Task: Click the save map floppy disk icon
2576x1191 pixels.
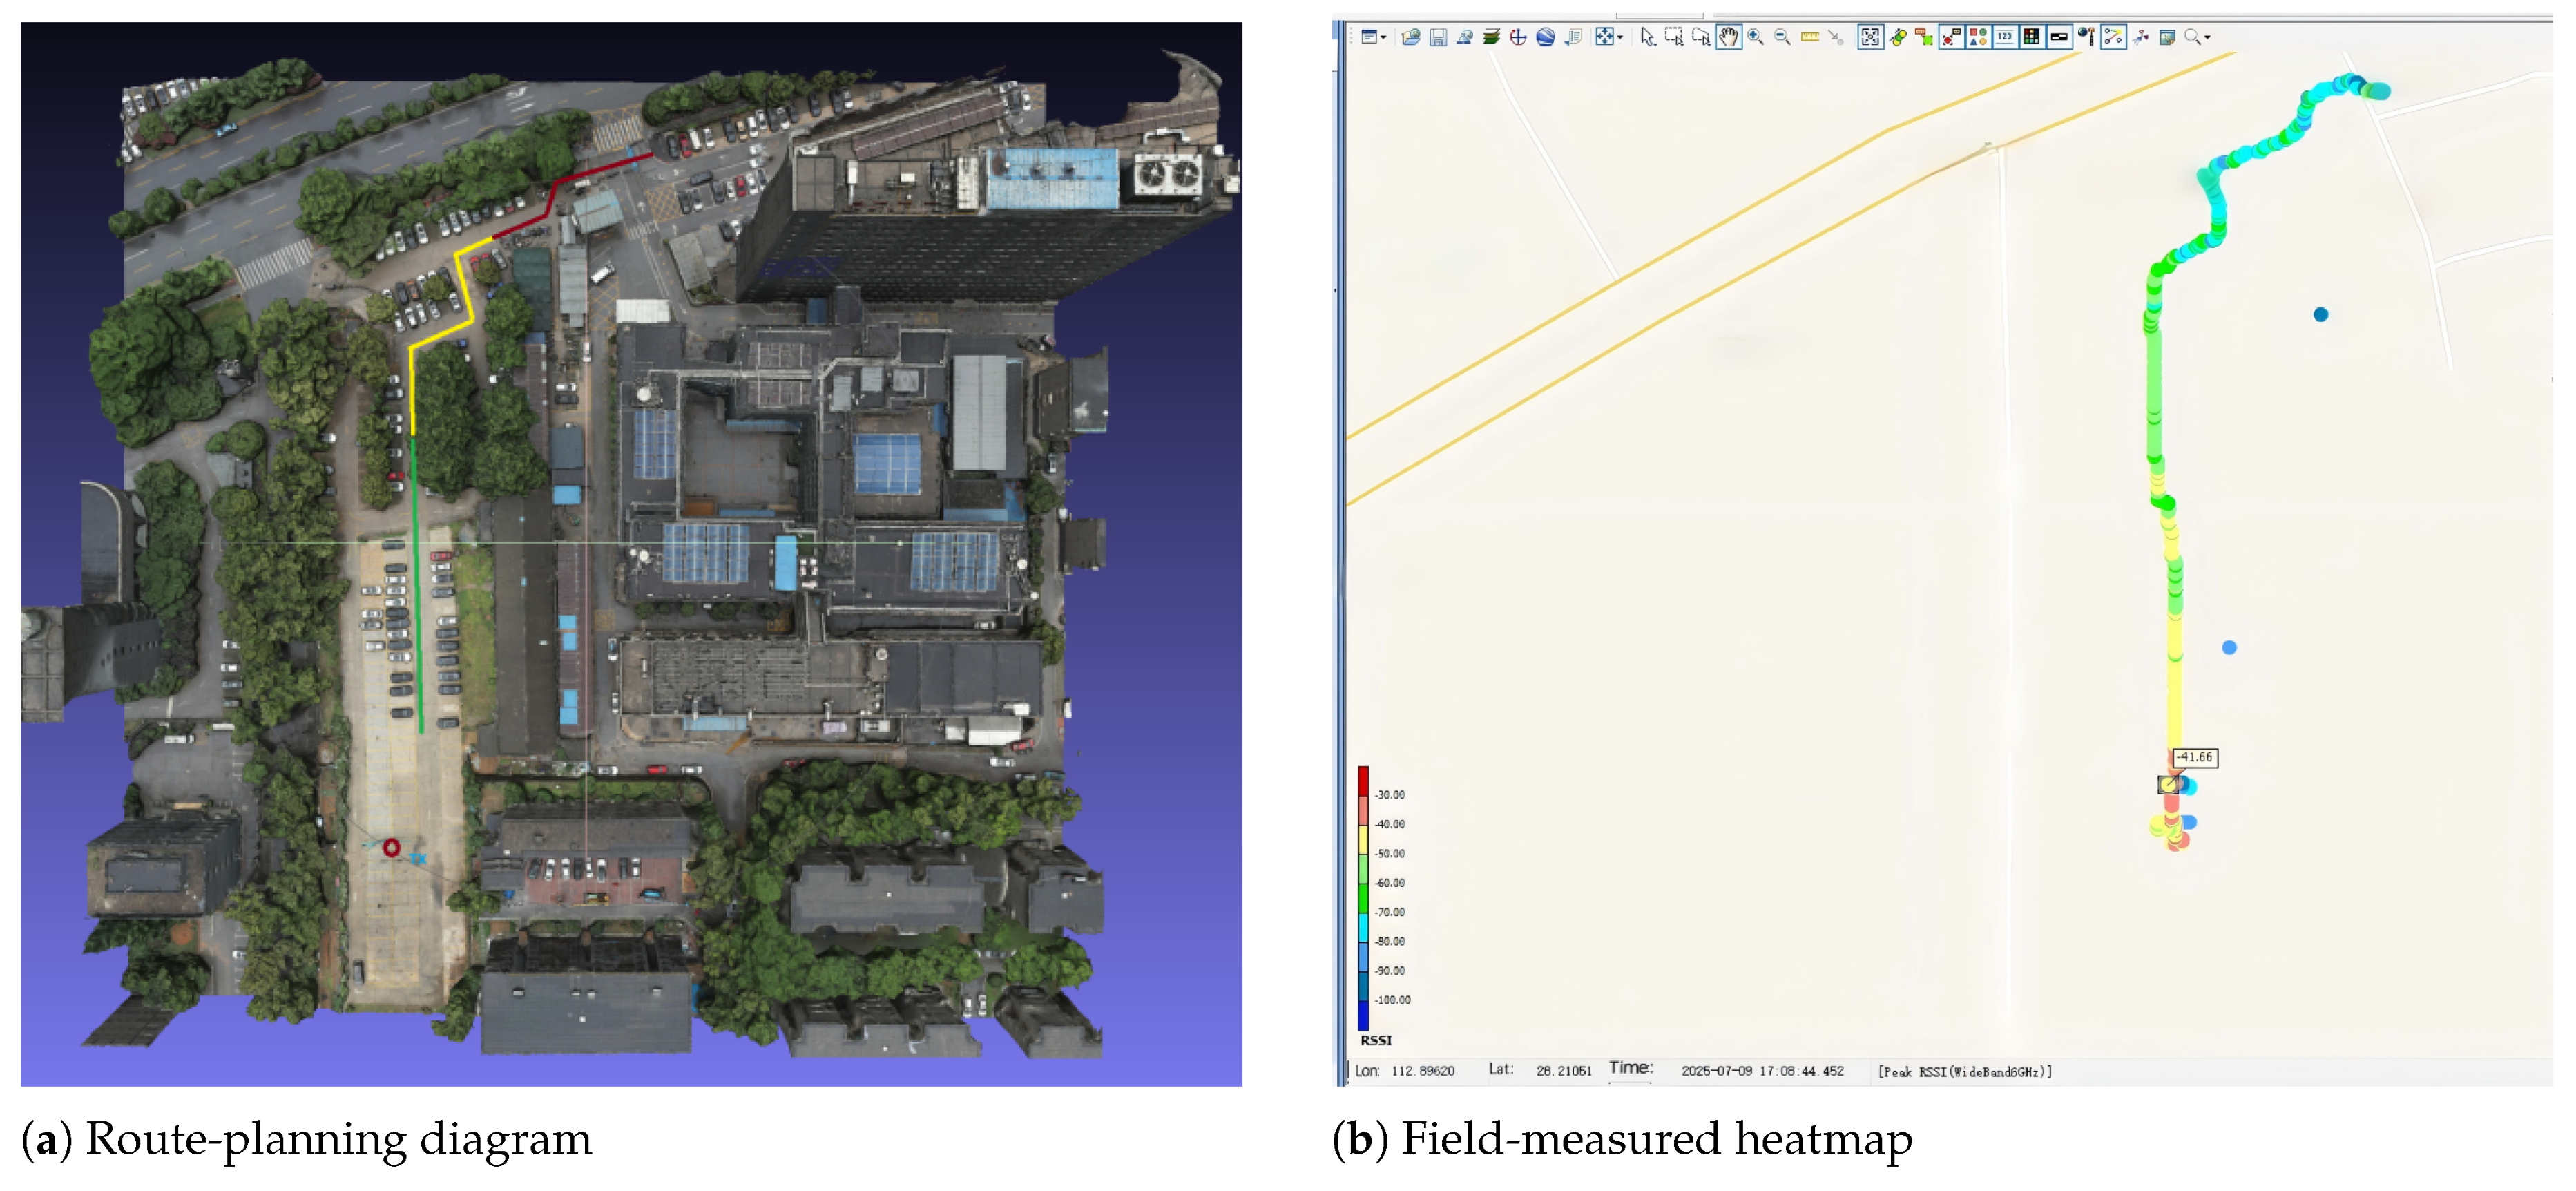Action: tap(1438, 38)
